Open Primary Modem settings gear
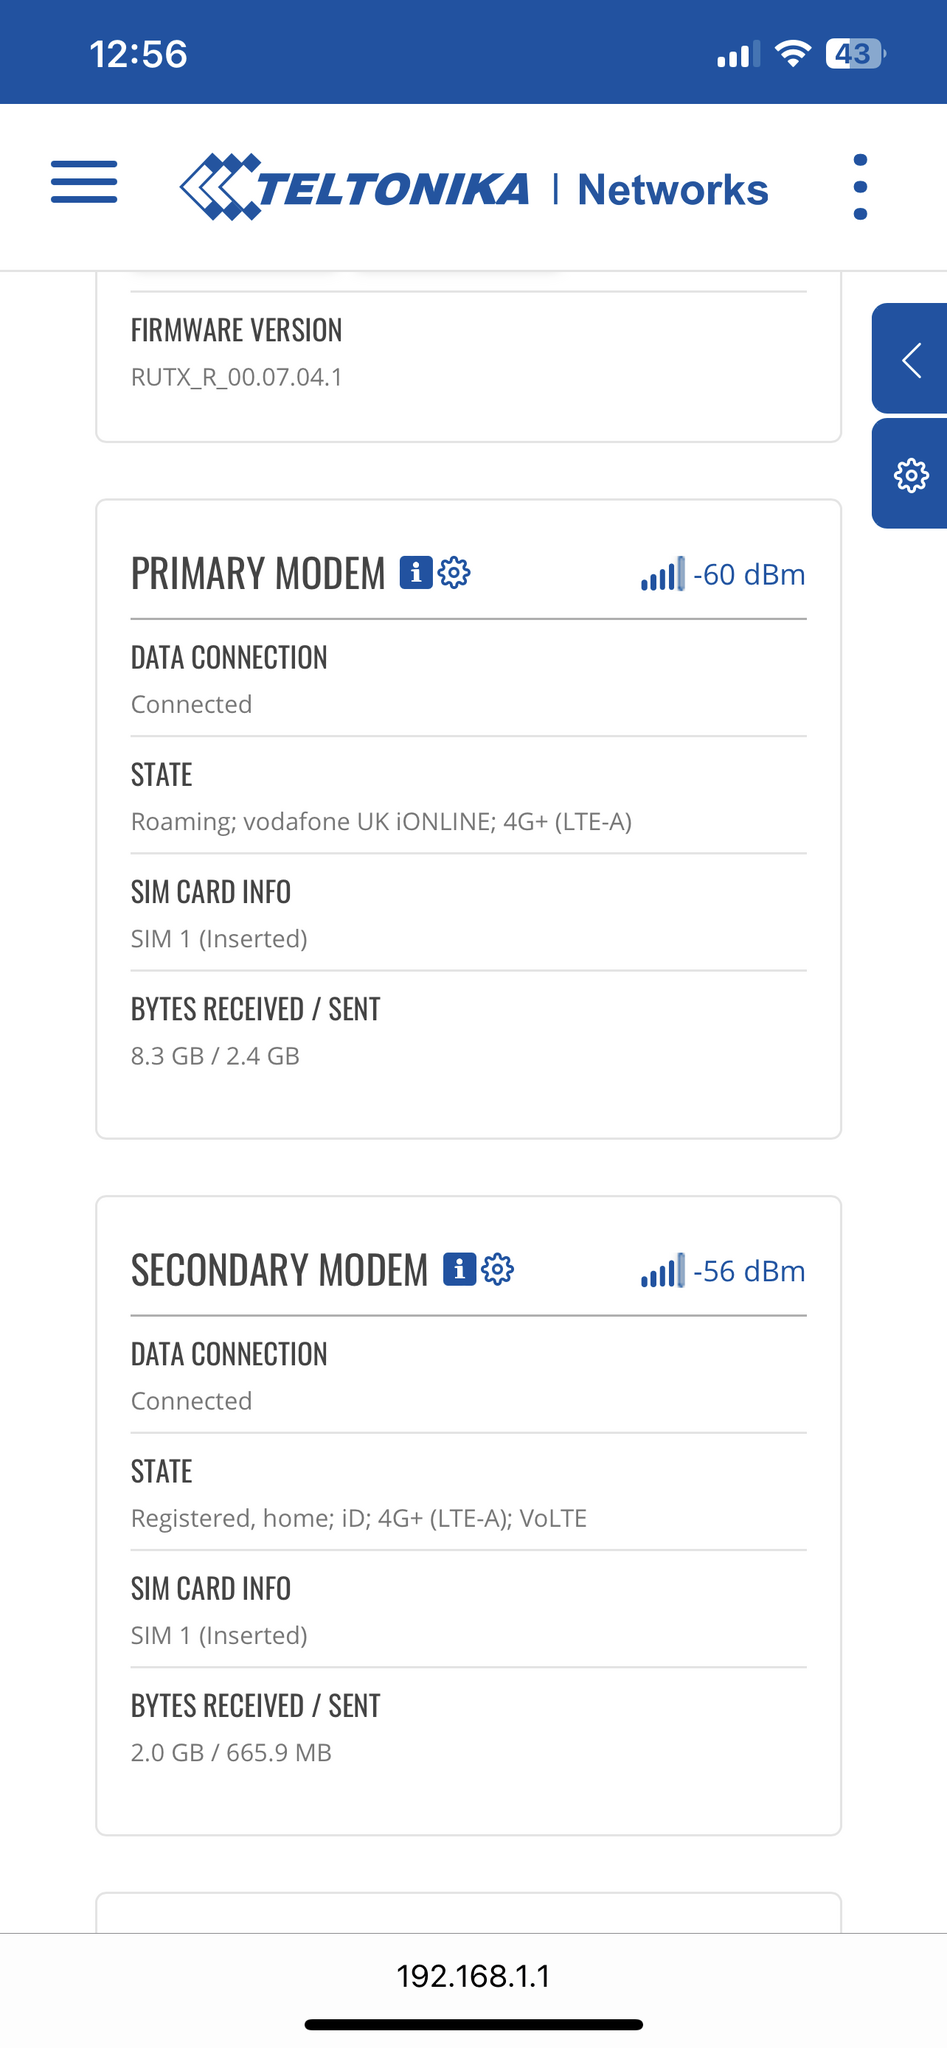Screen dimensions: 947x2048 coord(455,573)
